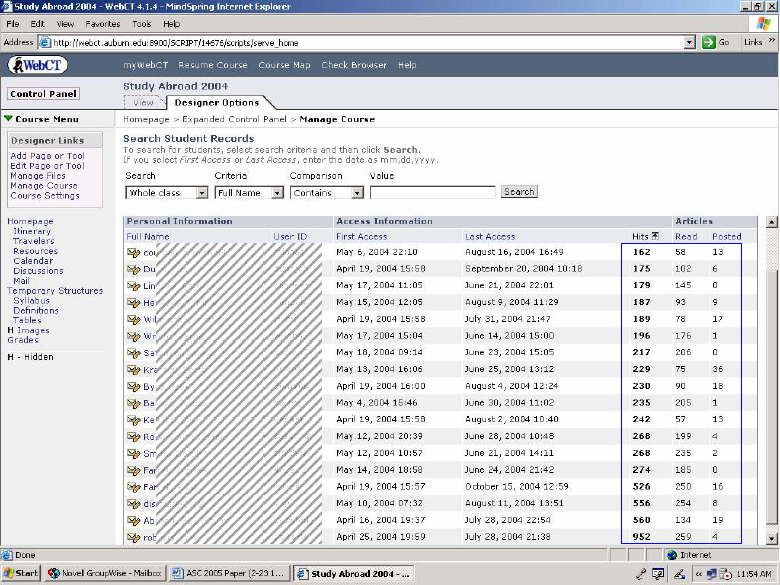Click the record icon in the 556 hits row
This screenshot has width=780, height=585.
[x=133, y=504]
